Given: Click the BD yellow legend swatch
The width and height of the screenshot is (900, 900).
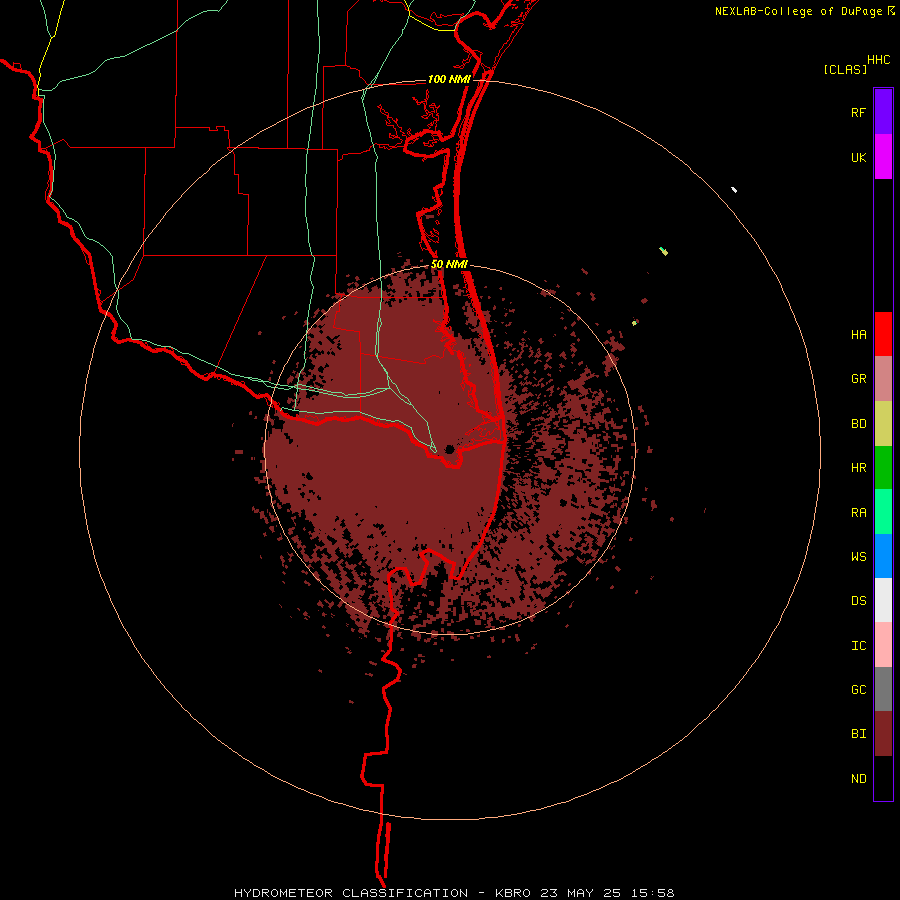Looking at the screenshot, I should (883, 423).
